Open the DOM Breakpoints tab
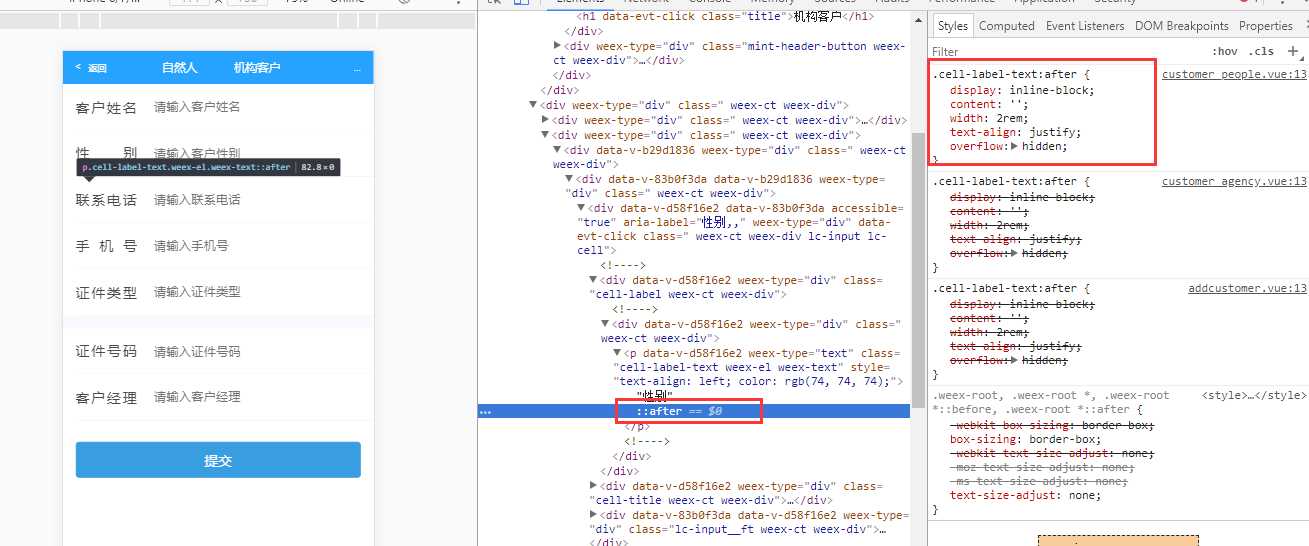Screen dimensions: 1309x546 [x=1181, y=26]
